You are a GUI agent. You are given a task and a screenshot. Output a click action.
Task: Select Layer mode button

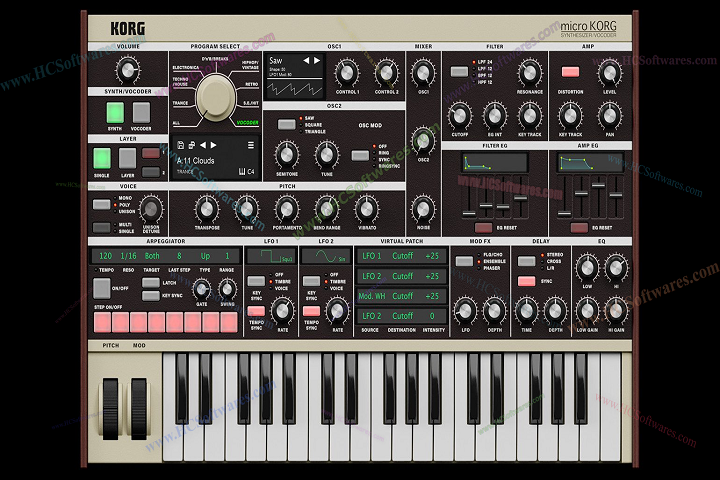coord(128,158)
